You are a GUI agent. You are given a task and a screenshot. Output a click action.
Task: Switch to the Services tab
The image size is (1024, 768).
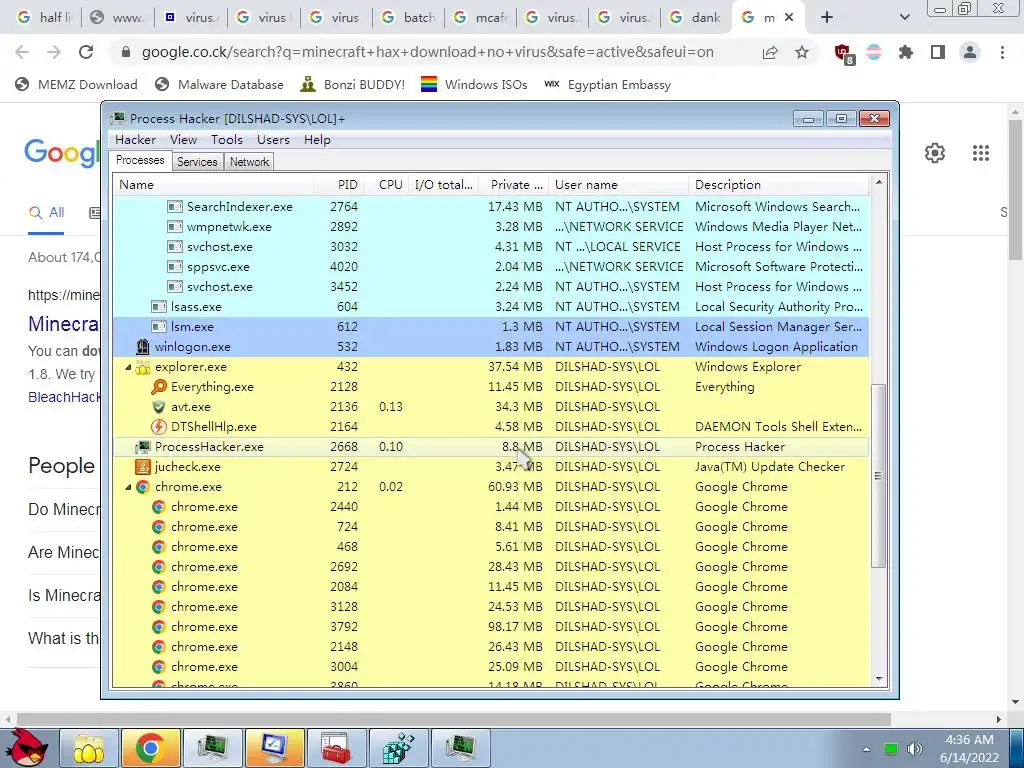[x=197, y=162]
